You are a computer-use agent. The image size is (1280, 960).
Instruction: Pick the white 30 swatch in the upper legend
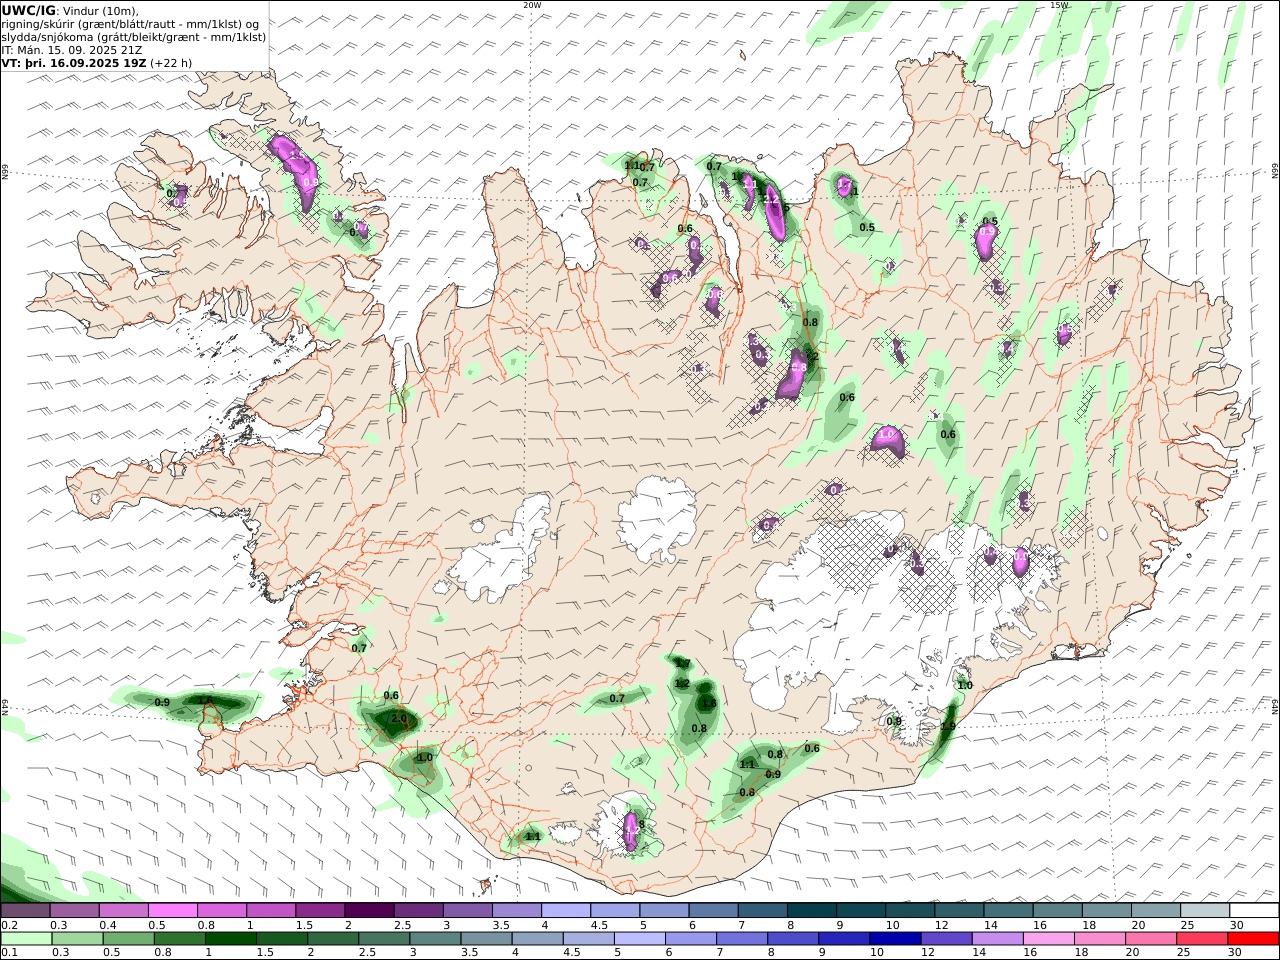1253,911
